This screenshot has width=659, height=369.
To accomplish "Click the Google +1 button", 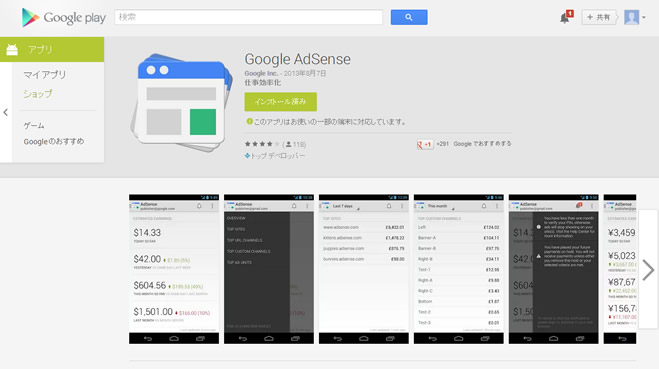I will tap(425, 144).
